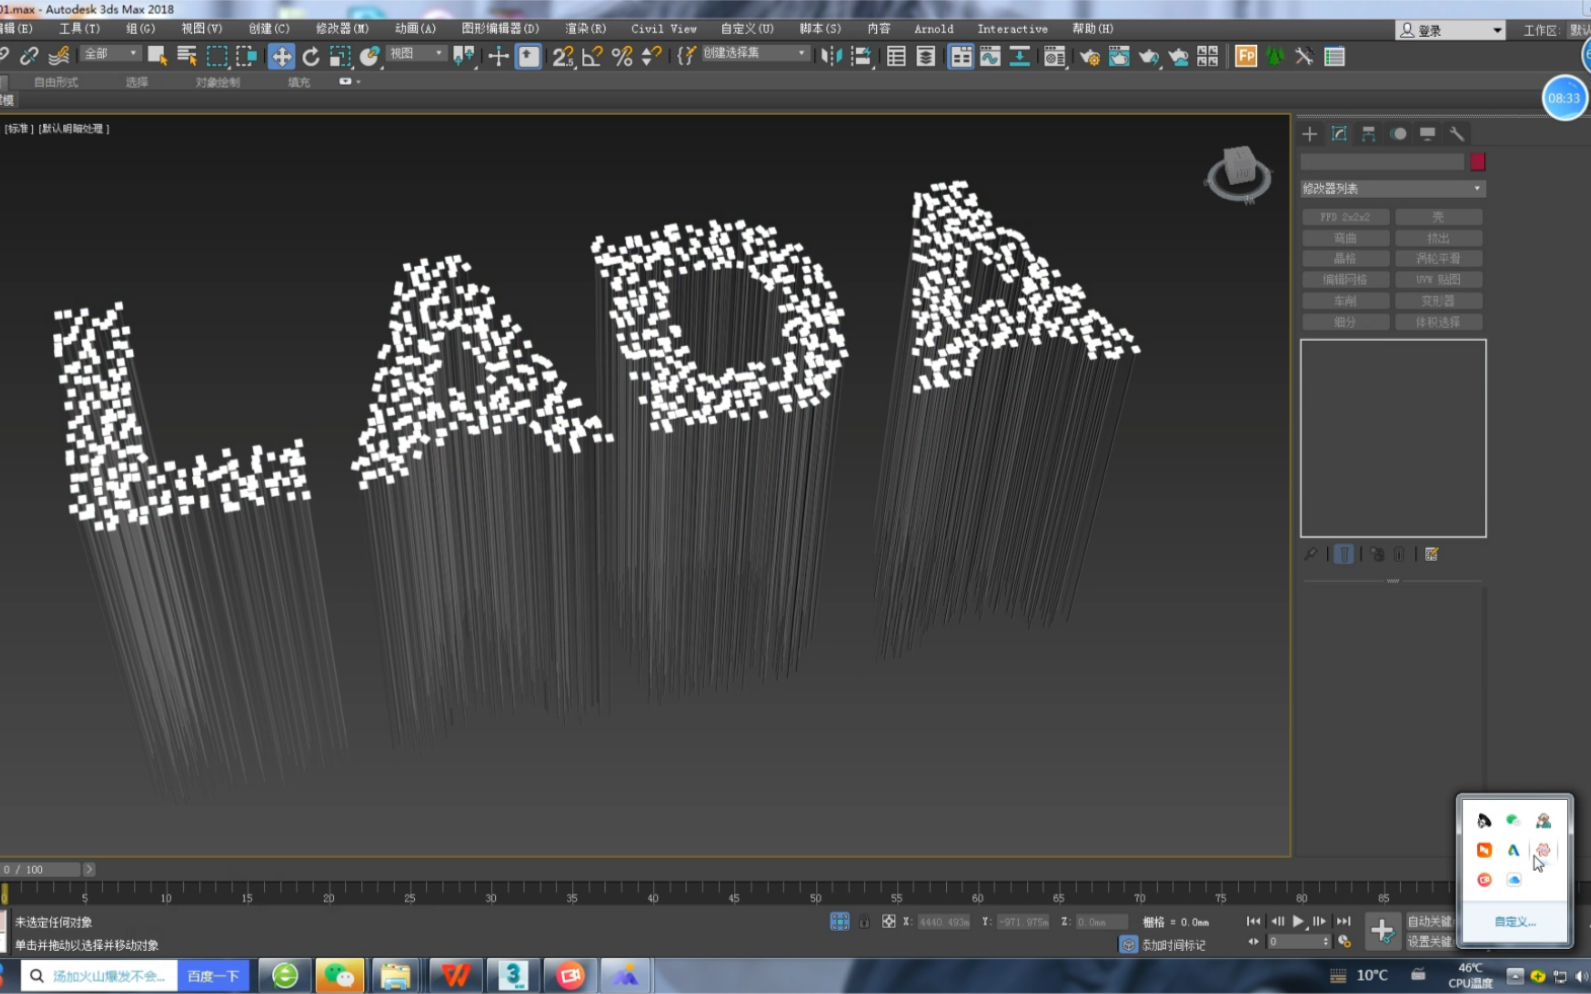
Task: Click the 编辑网格 modifier button
Action: click(x=1345, y=280)
